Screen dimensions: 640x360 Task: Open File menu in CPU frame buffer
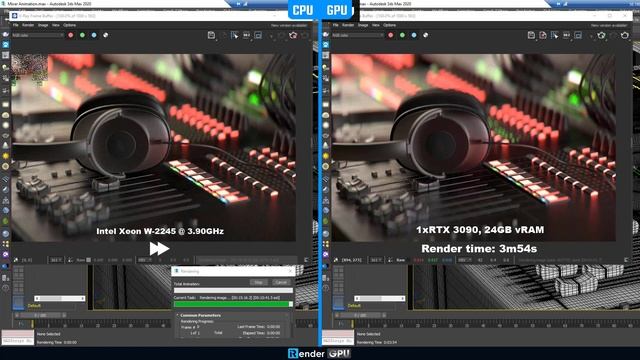click(x=16, y=25)
